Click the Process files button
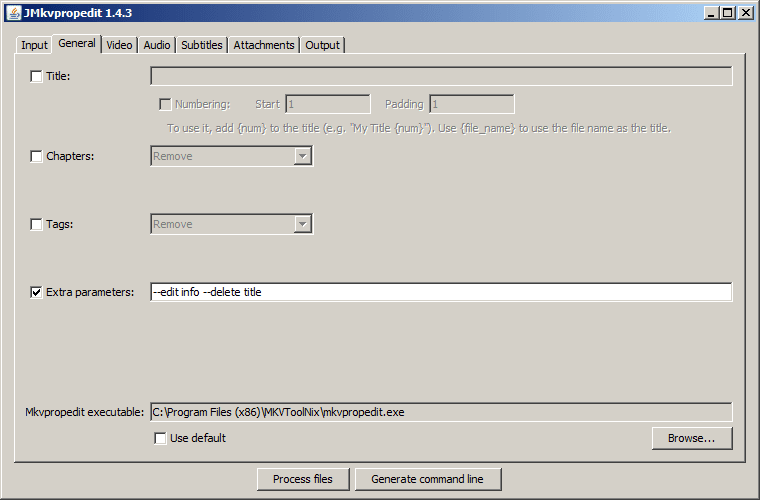The width and height of the screenshot is (760, 500). (x=303, y=479)
